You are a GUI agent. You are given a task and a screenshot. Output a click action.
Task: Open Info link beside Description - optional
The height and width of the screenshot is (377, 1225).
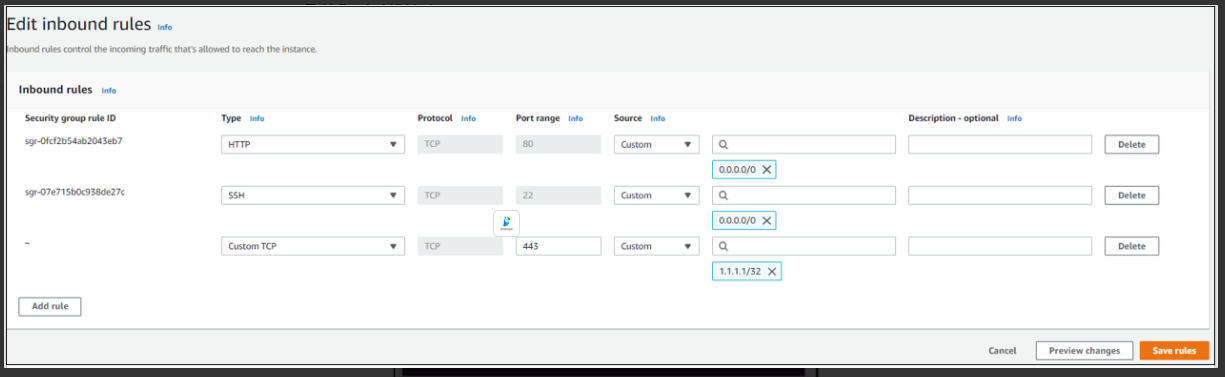coord(1014,118)
